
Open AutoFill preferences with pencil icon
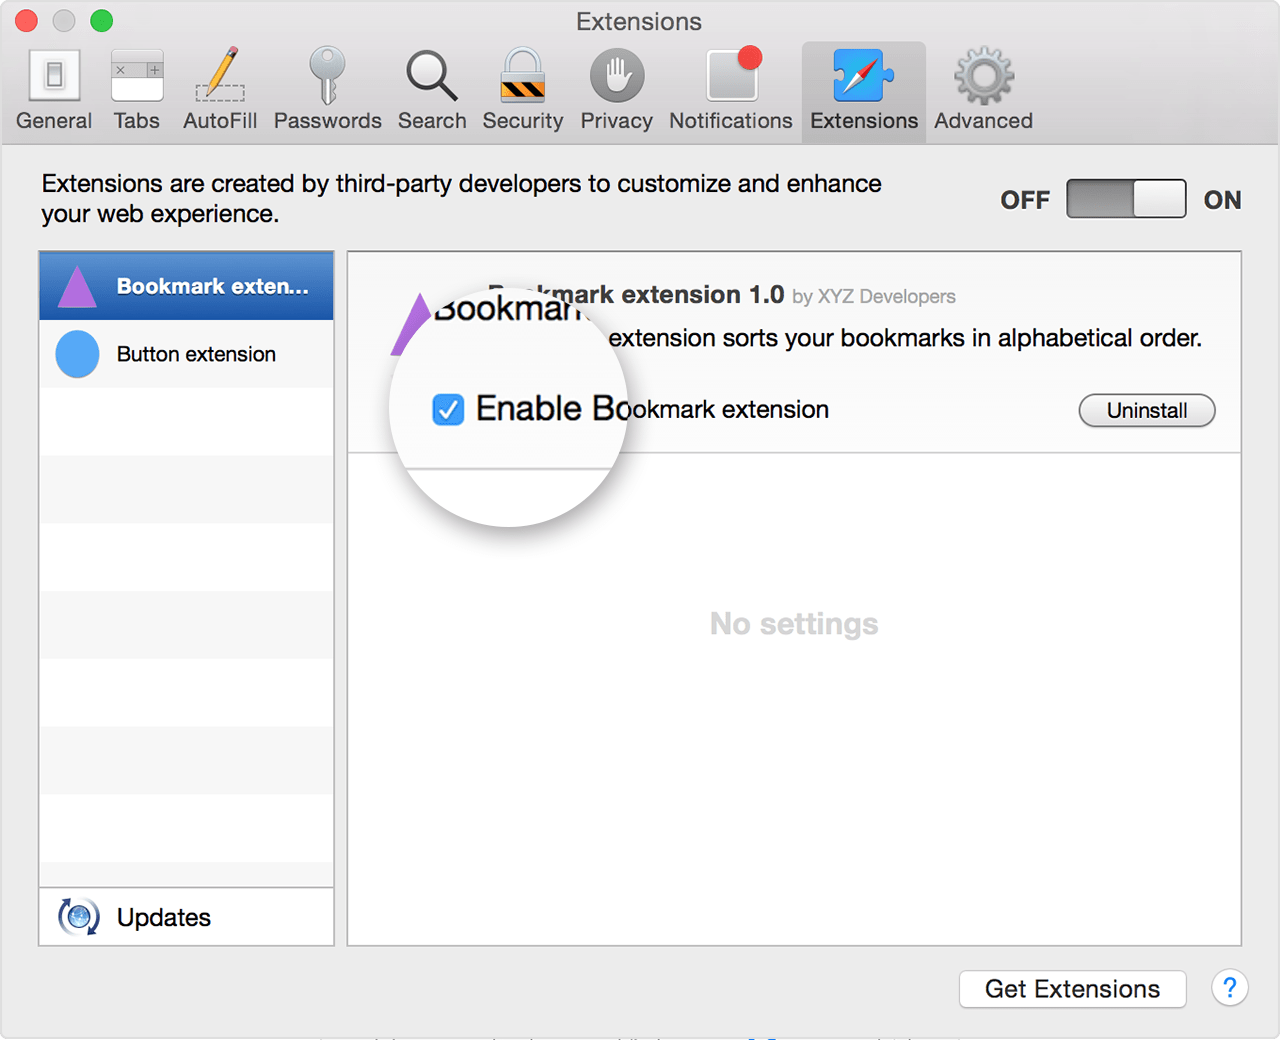(220, 91)
